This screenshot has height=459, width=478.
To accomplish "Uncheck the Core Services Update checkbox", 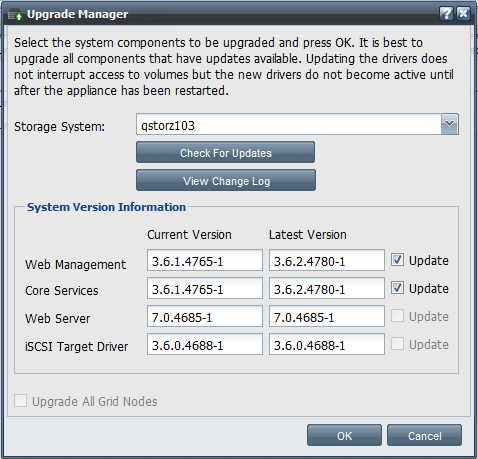I will [397, 288].
